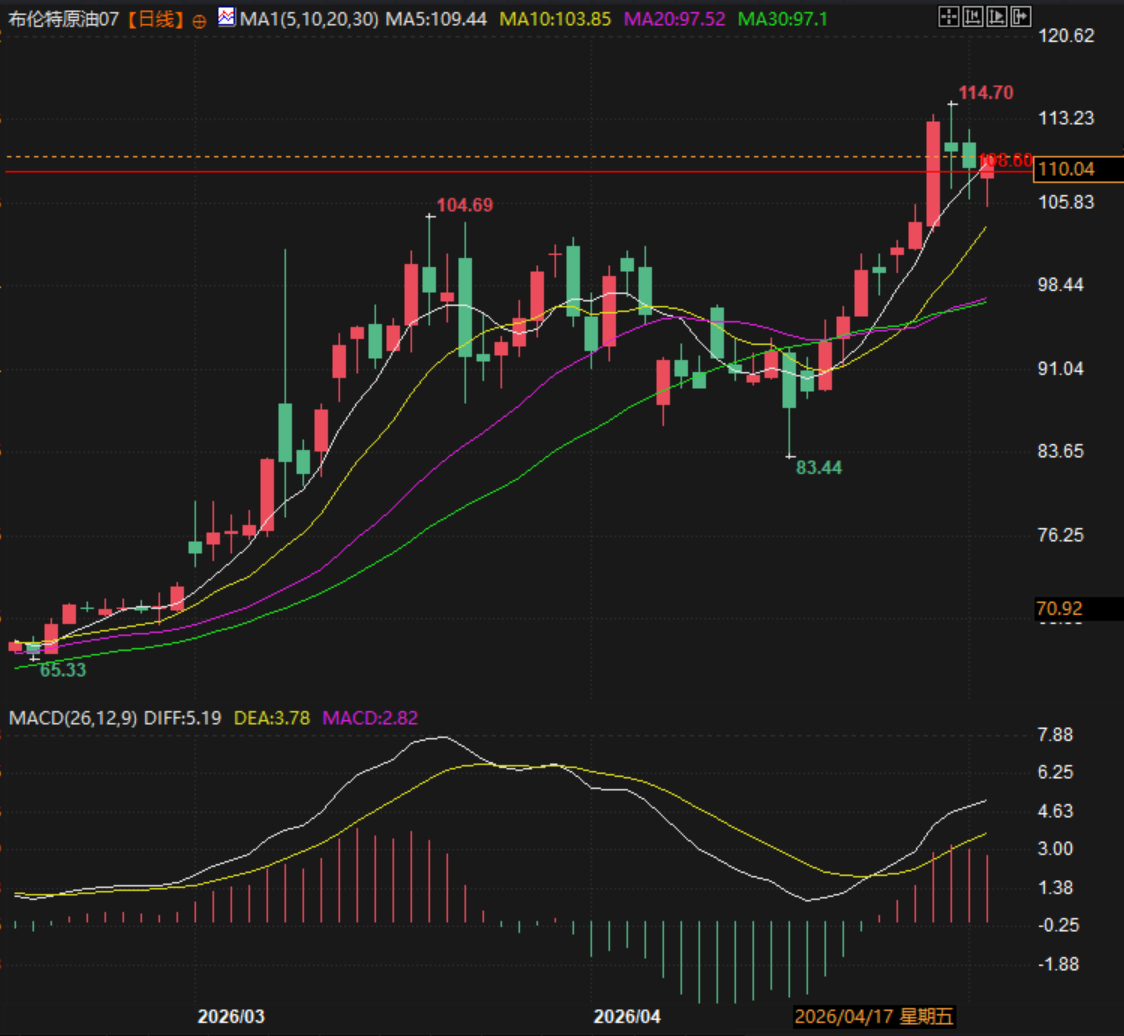1124x1036 pixels.
Task: Click the 98.44 price axis label
Action: [x=1061, y=285]
